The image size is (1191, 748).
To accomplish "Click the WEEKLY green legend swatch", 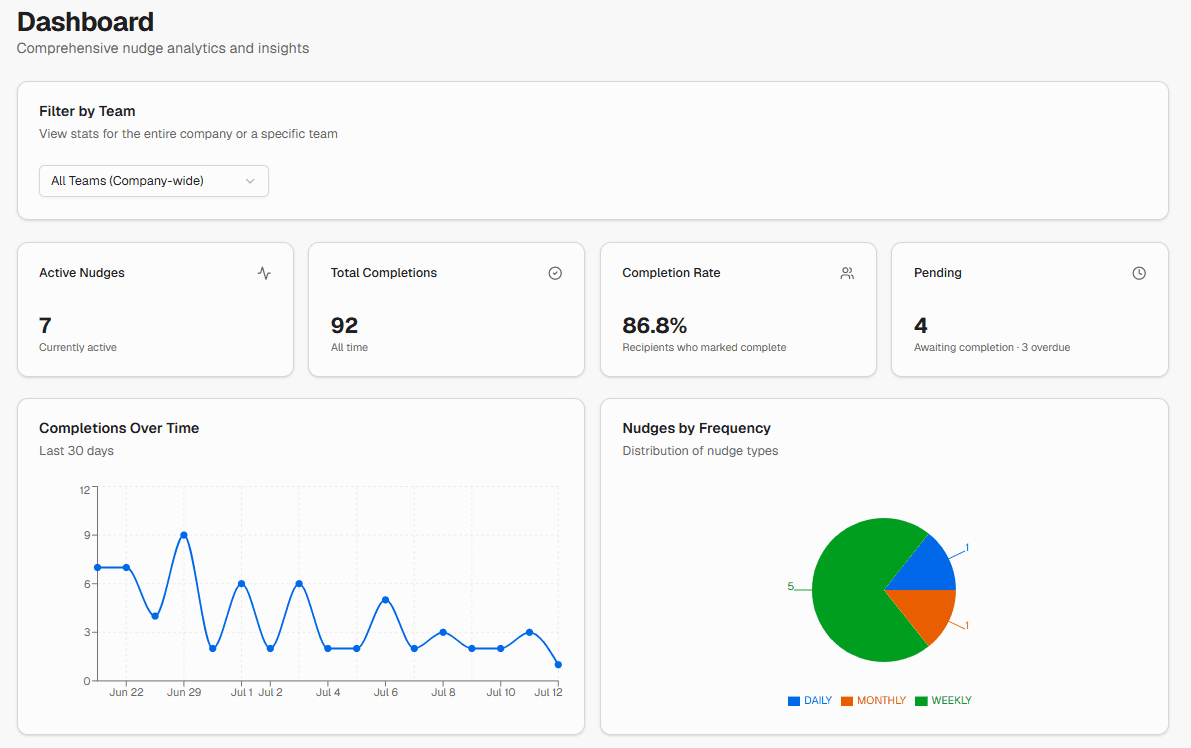I will pyautogui.click(x=921, y=701).
